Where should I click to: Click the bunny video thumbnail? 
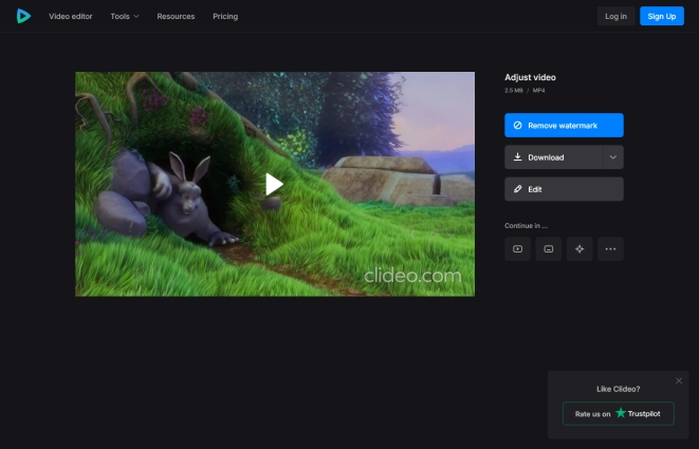click(275, 184)
